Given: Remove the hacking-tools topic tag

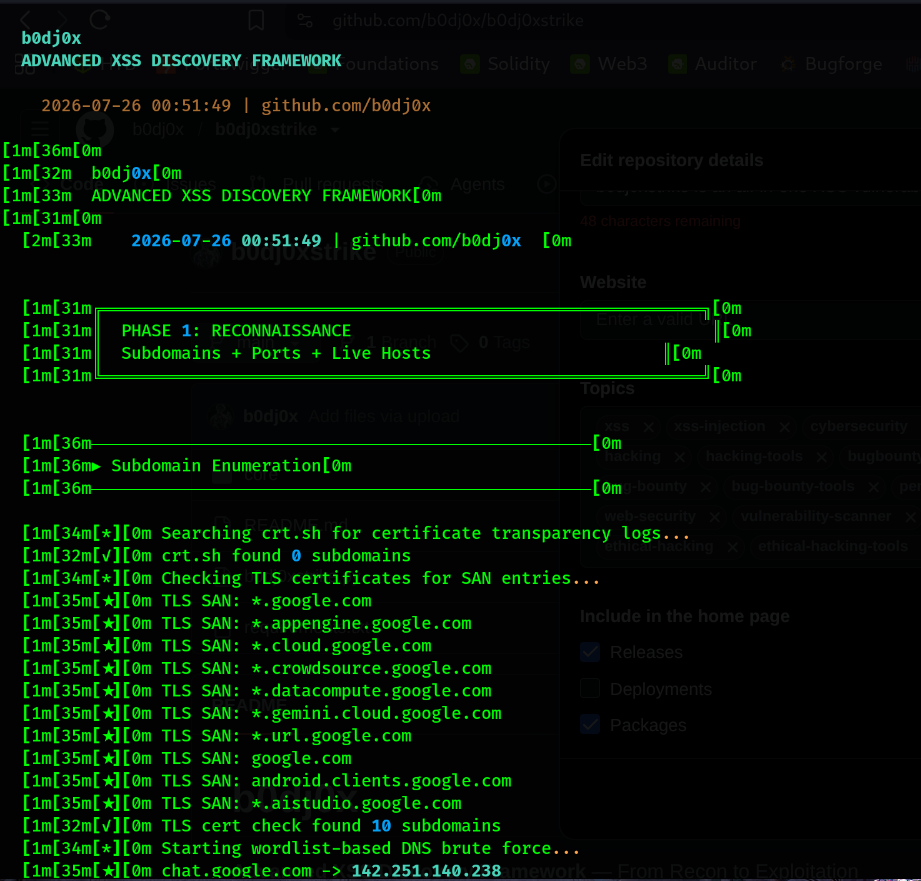Looking at the screenshot, I should tap(821, 457).
